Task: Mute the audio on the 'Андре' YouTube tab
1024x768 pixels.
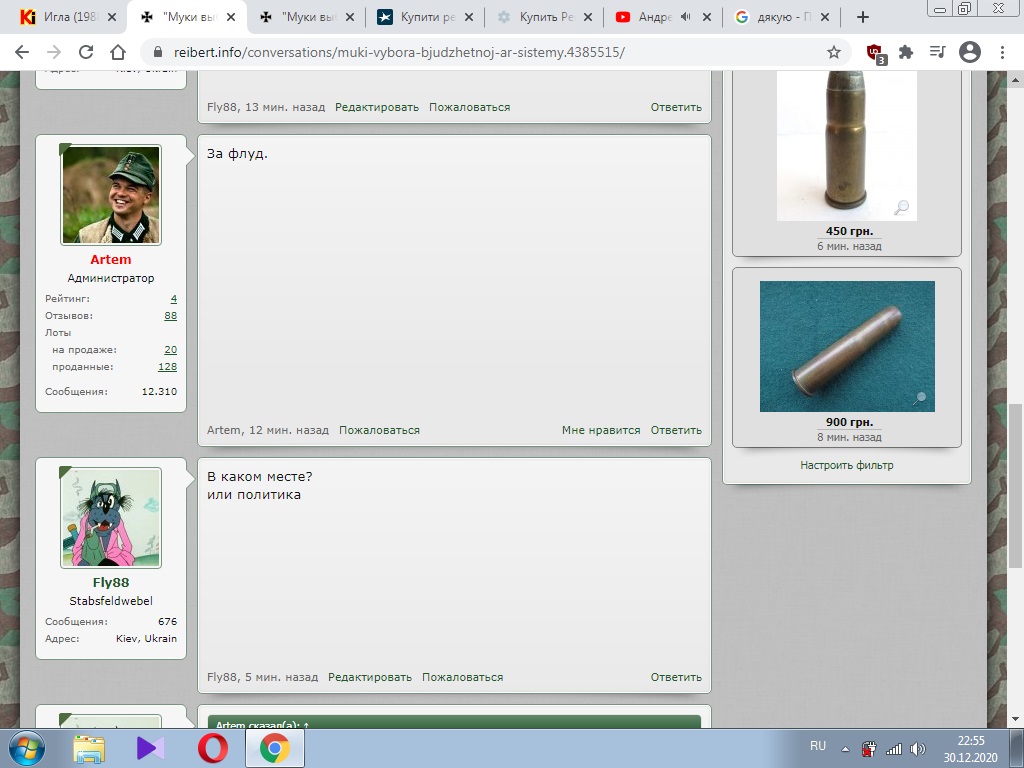Action: (x=685, y=17)
